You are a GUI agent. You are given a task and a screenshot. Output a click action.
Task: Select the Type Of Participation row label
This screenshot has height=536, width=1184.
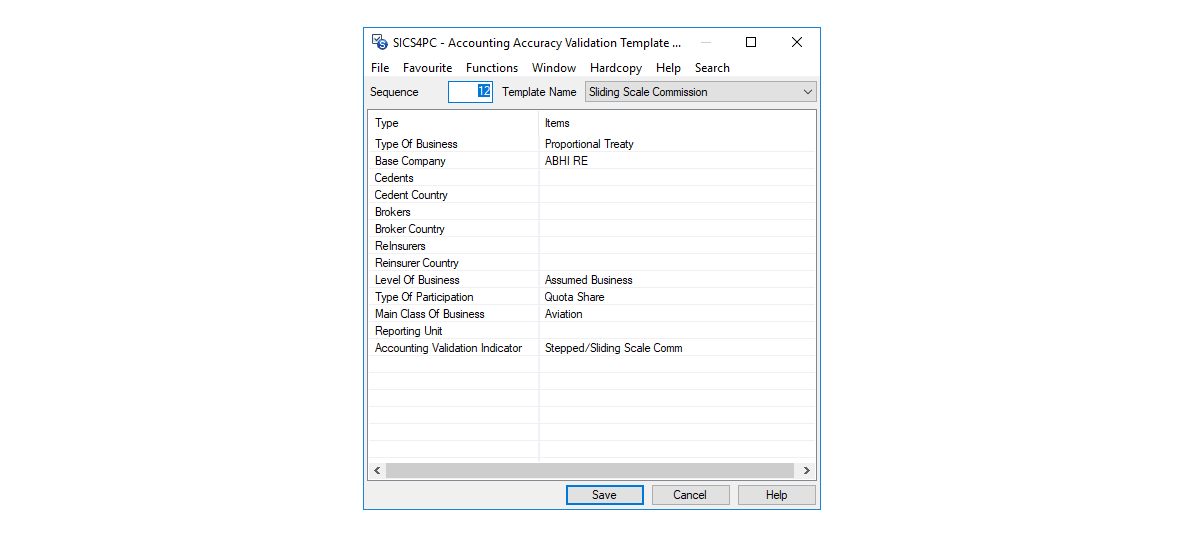[x=424, y=297]
